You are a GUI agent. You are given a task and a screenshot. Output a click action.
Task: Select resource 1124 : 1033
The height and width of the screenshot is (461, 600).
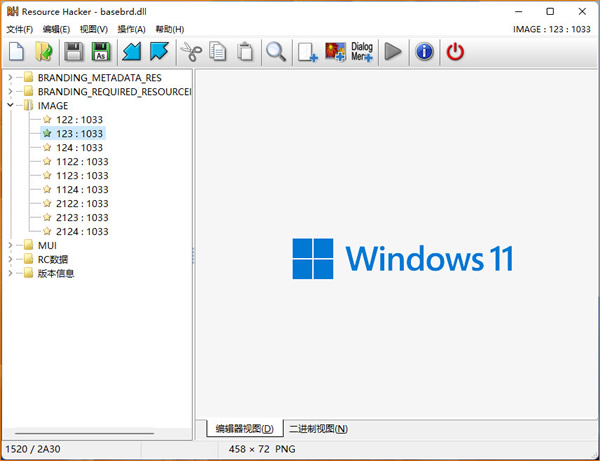pos(82,189)
